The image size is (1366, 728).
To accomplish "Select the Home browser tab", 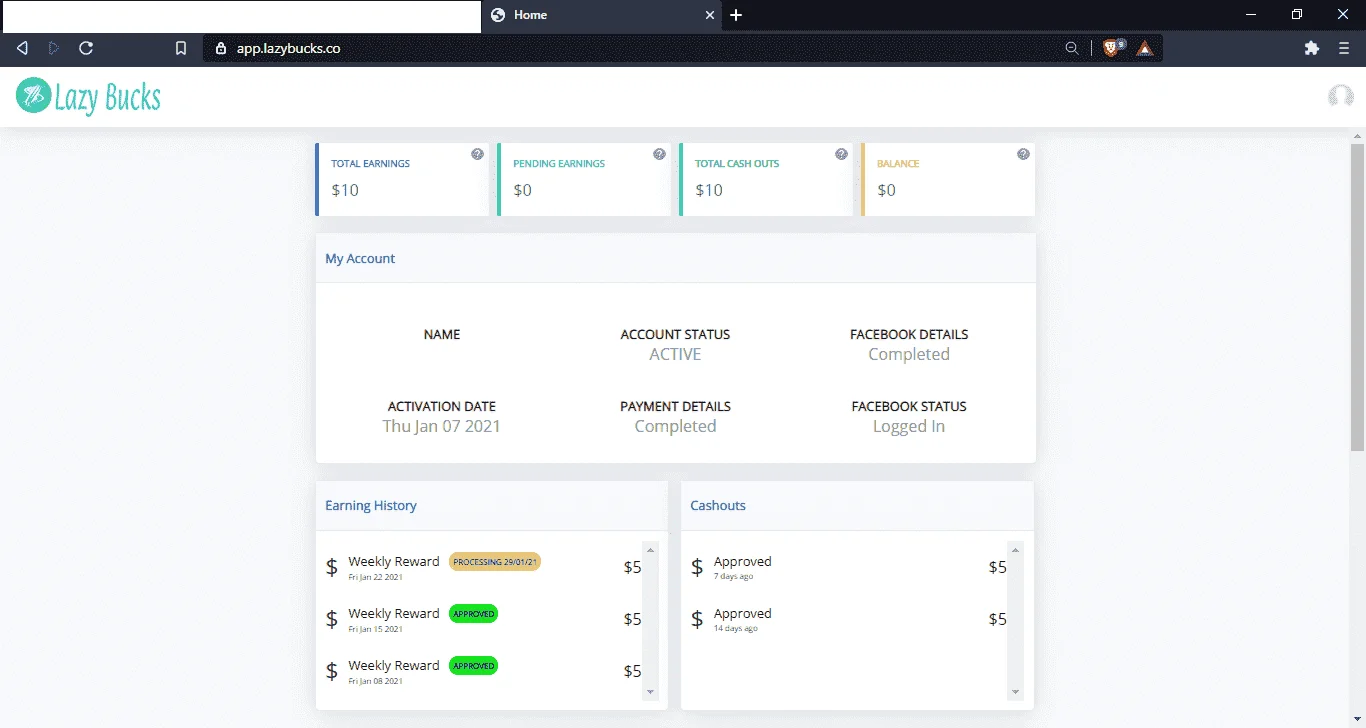I will pyautogui.click(x=601, y=15).
